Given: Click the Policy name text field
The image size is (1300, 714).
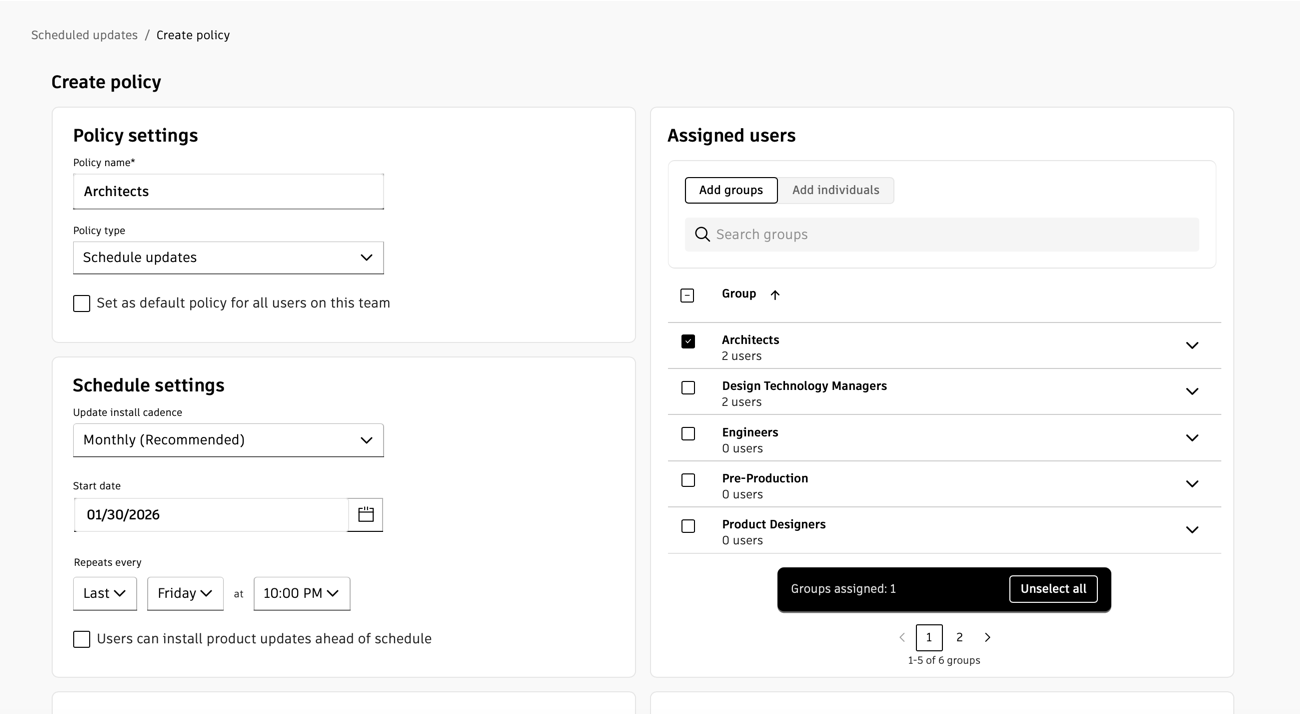Looking at the screenshot, I should pos(228,192).
